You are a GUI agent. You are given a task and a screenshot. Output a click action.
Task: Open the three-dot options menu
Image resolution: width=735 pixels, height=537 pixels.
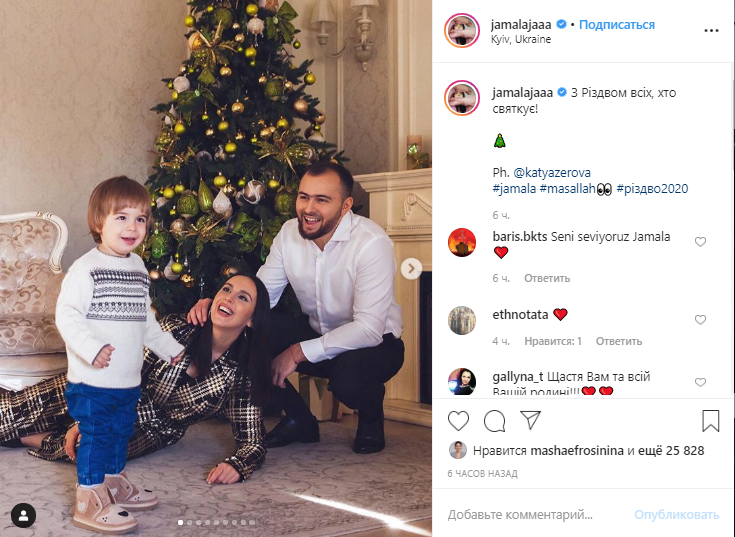pyautogui.click(x=711, y=30)
